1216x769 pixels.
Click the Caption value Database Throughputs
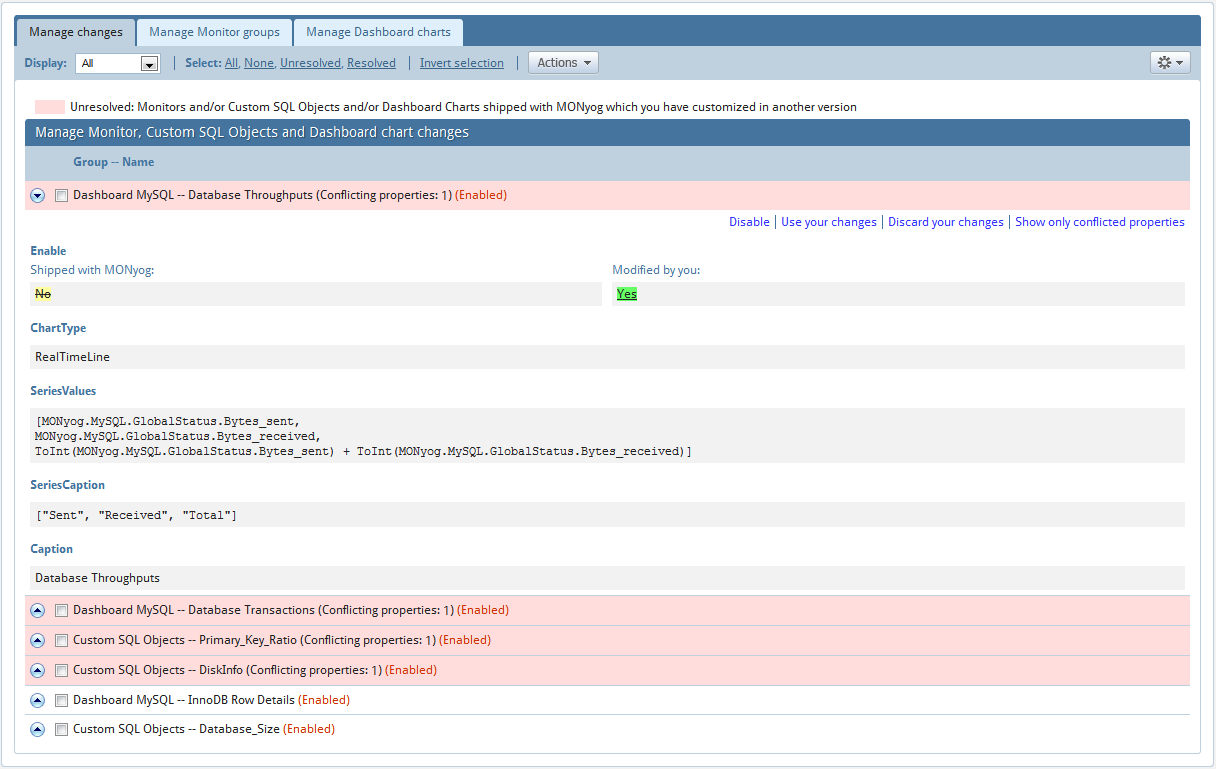(x=97, y=578)
